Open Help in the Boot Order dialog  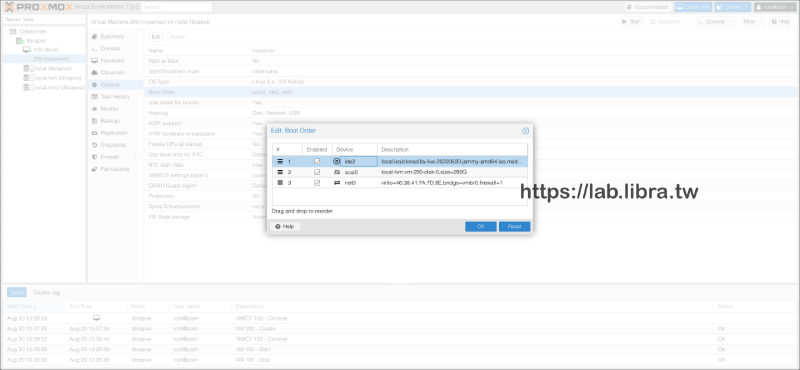(285, 227)
